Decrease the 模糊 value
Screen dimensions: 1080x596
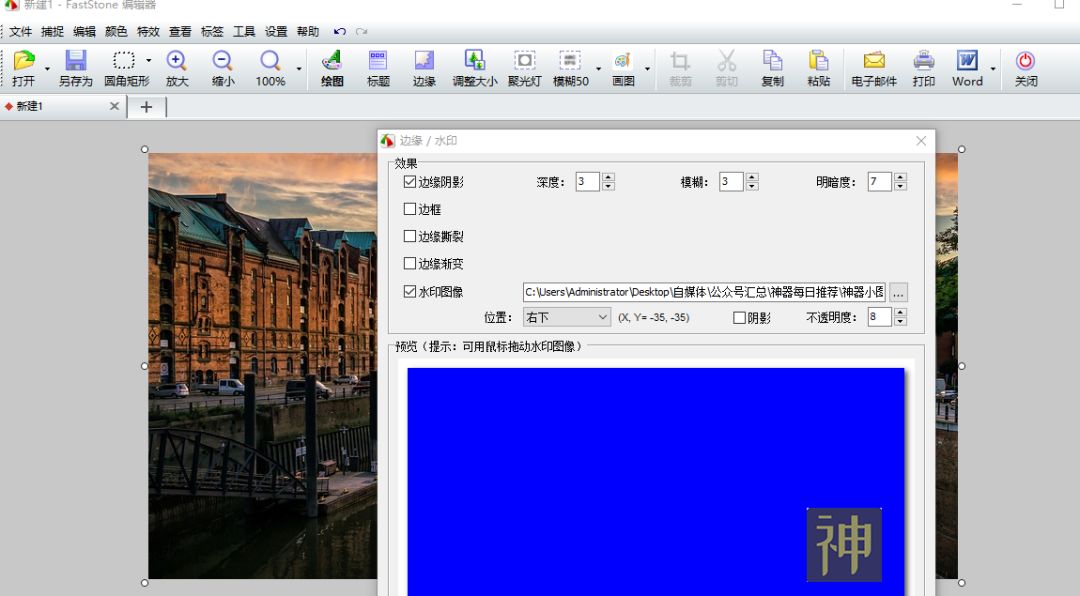[x=752, y=186]
